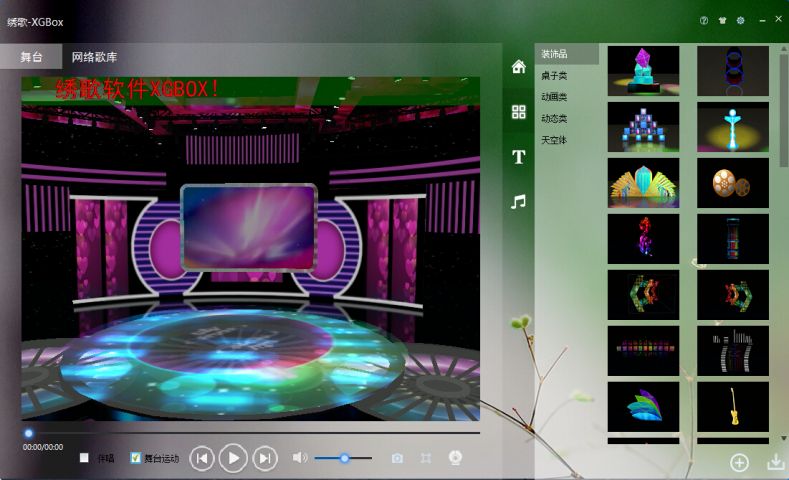This screenshot has height=480, width=789.
Task: Open the Text tool (T) icon
Action: (x=518, y=157)
